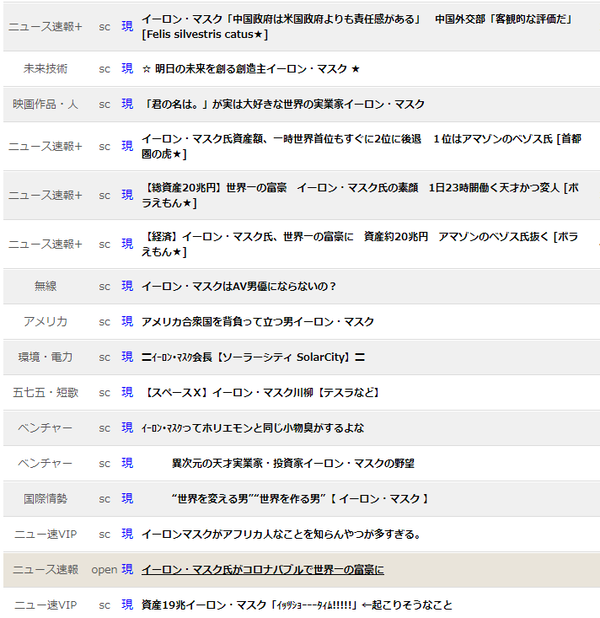Click 現 link in the 映画作品・人 row
This screenshot has width=600, height=618.
point(127,104)
